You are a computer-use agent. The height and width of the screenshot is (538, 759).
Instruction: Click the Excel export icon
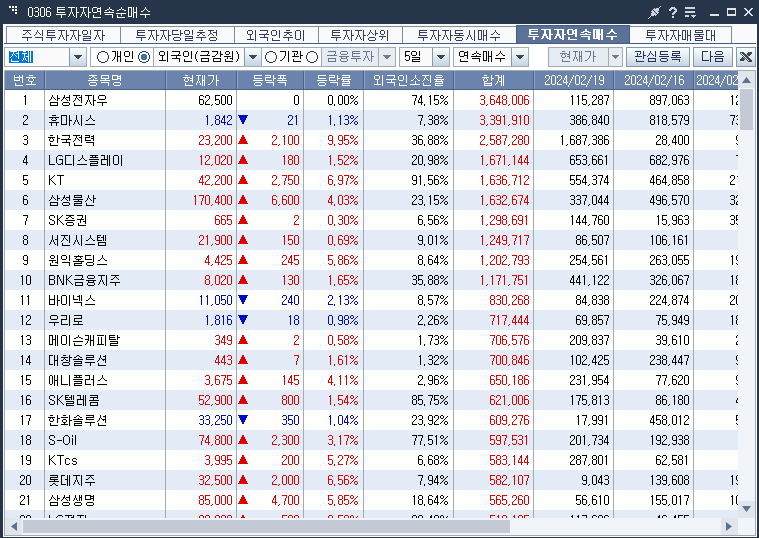(746, 57)
